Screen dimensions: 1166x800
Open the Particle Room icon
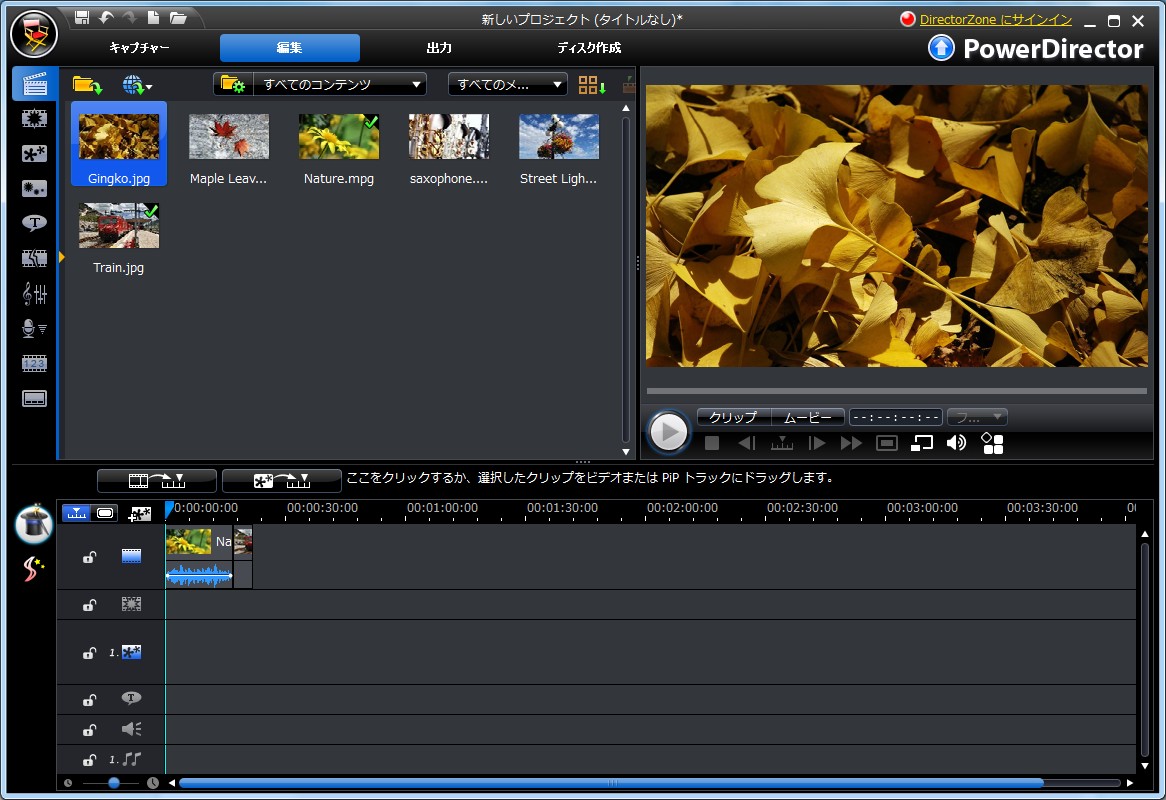[34, 189]
